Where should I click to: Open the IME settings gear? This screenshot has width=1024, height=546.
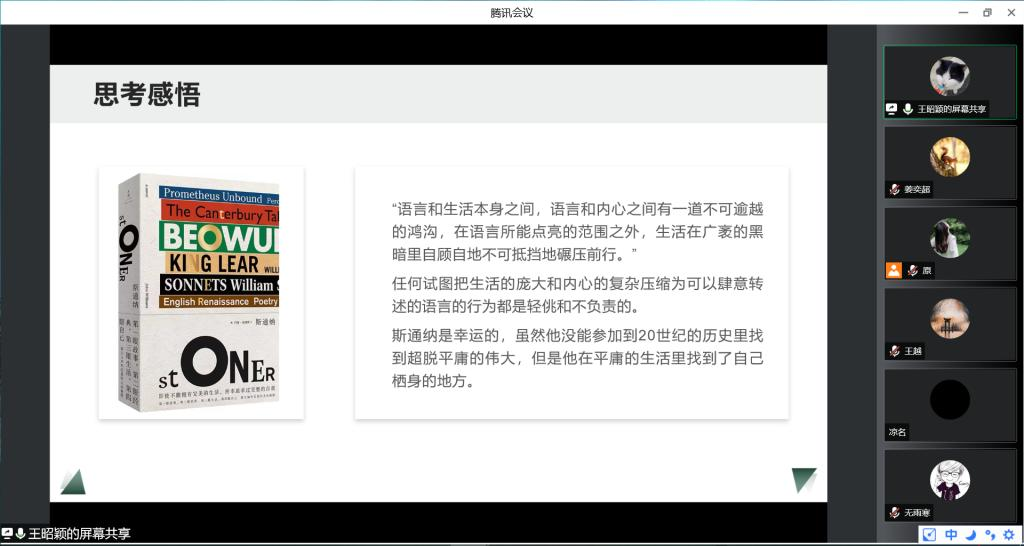tap(1009, 534)
